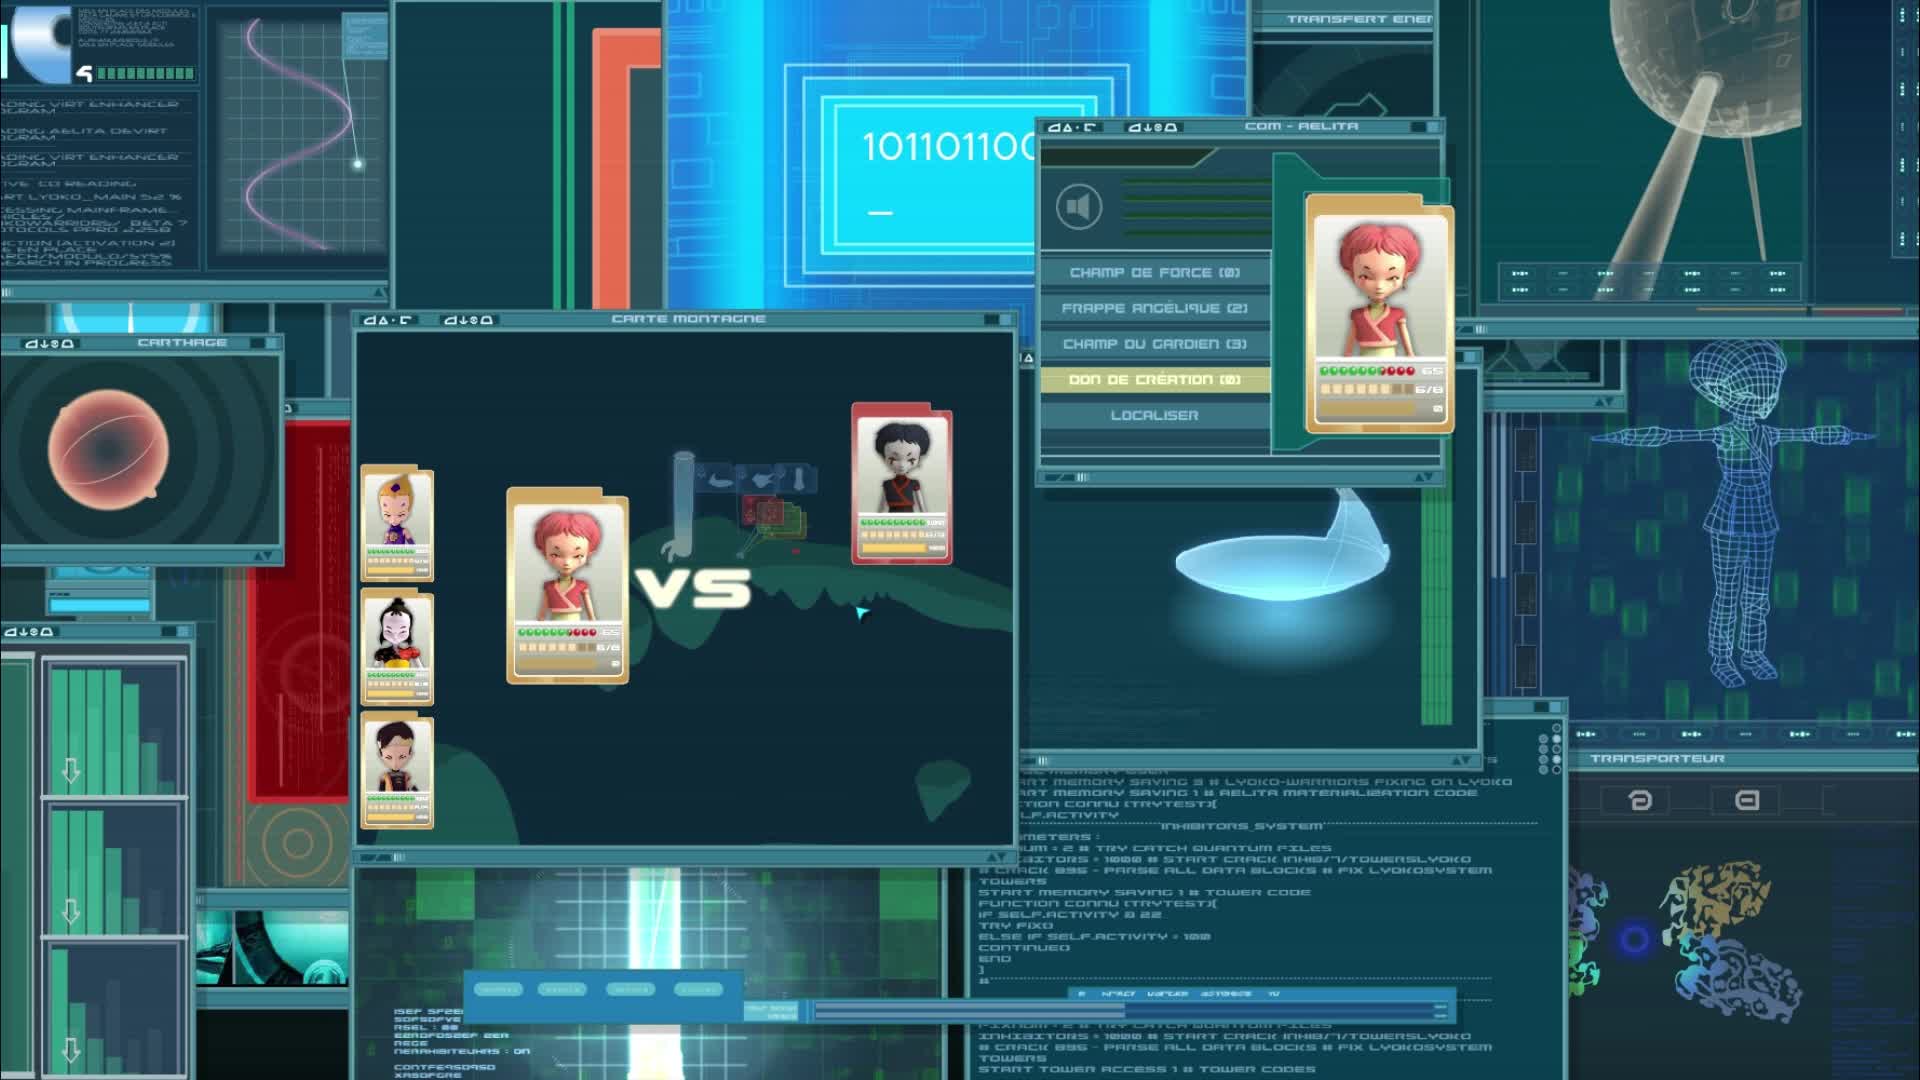Click the bottom-right arrows of the Carthage window
Viewport: 1920px width, 1080px height.
click(x=262, y=555)
